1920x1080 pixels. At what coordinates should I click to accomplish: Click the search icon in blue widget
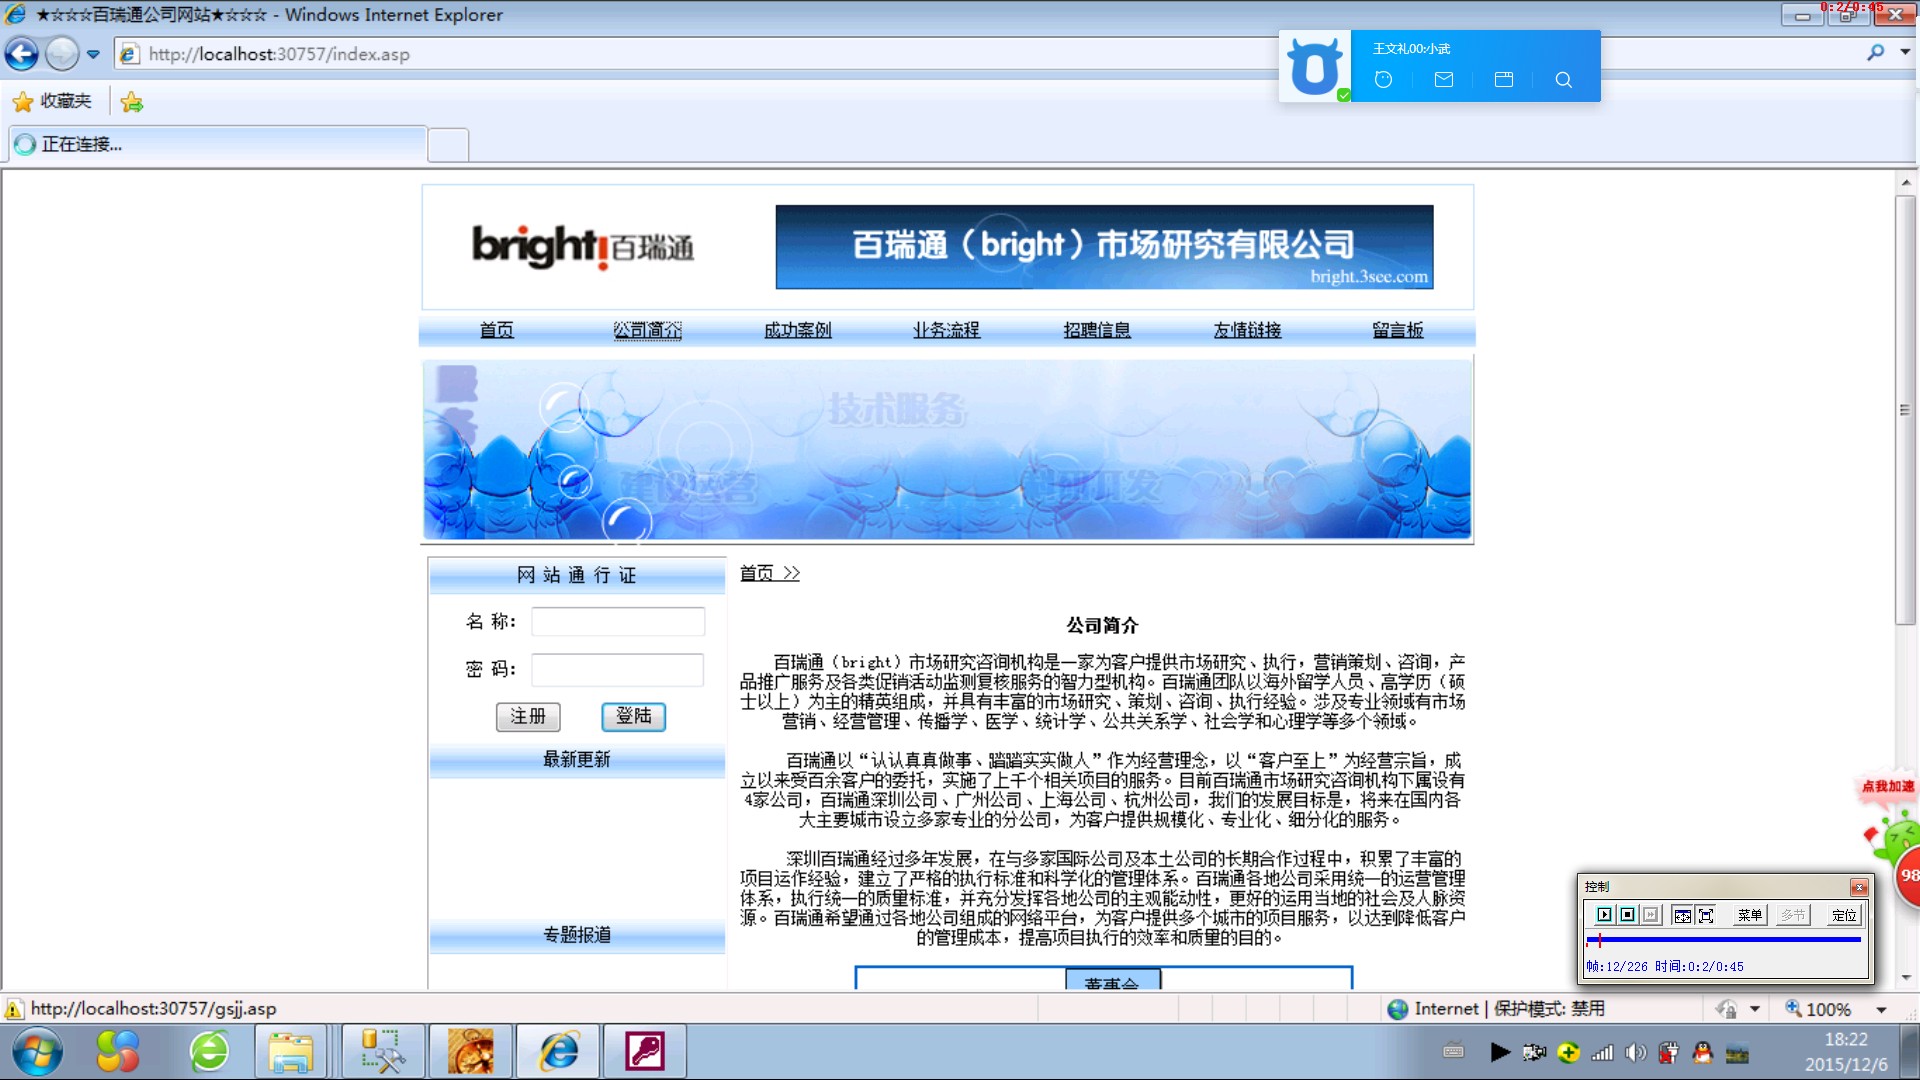tap(1563, 80)
